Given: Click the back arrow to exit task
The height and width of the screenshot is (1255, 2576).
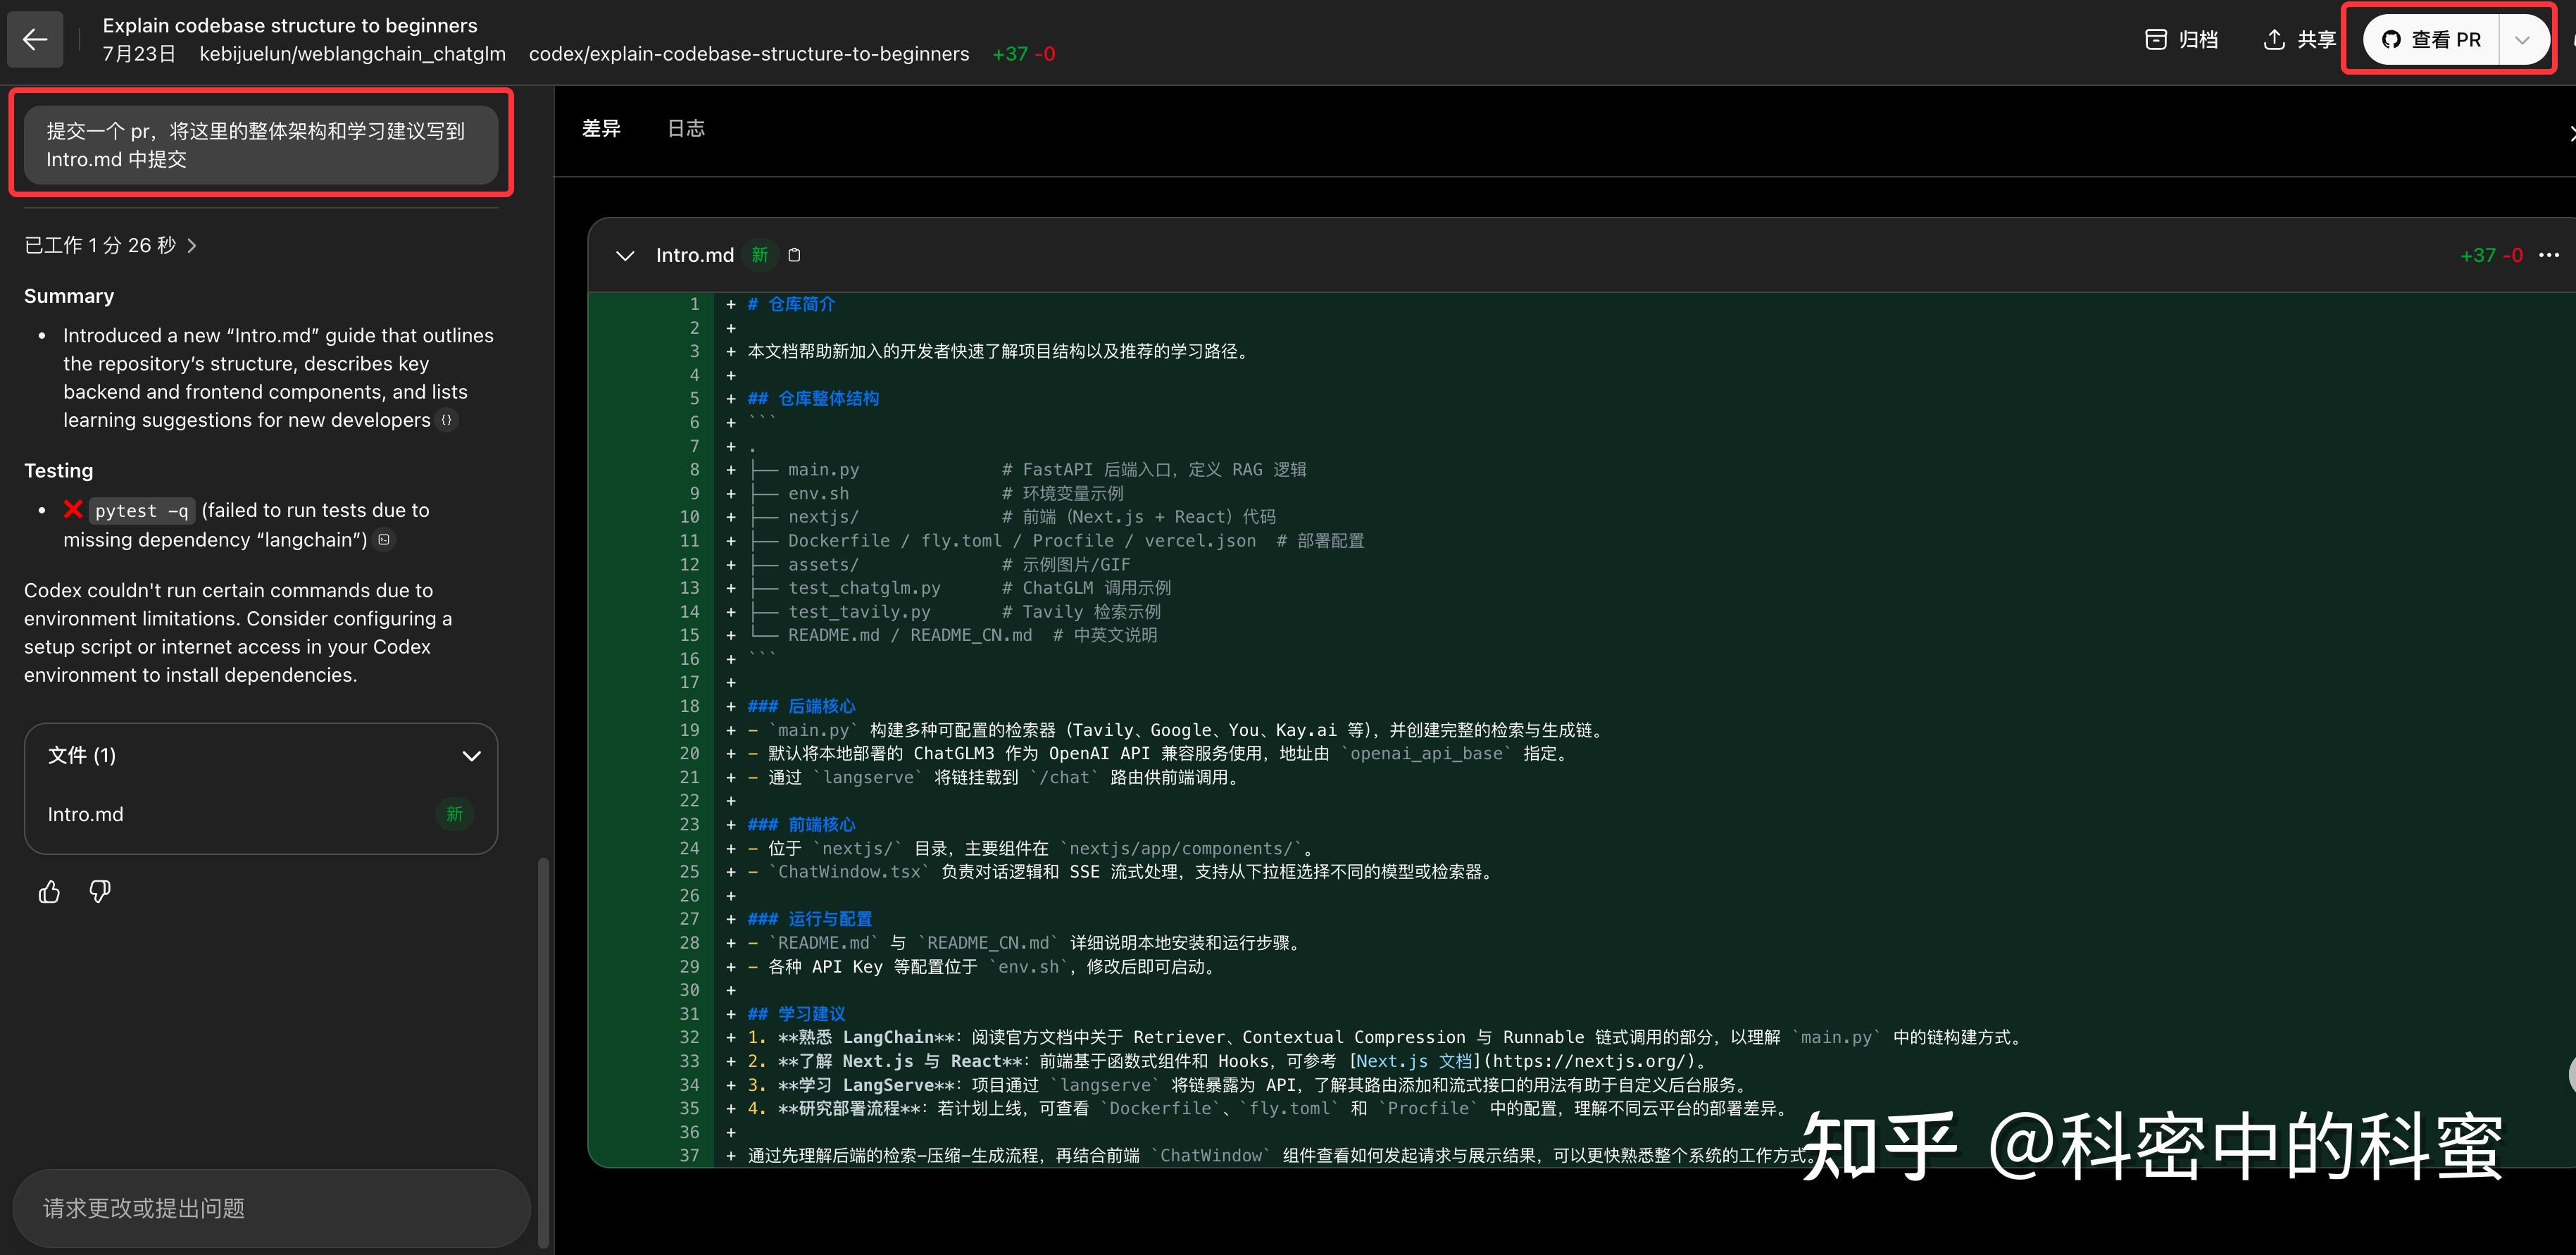Looking at the screenshot, I should 35,39.
